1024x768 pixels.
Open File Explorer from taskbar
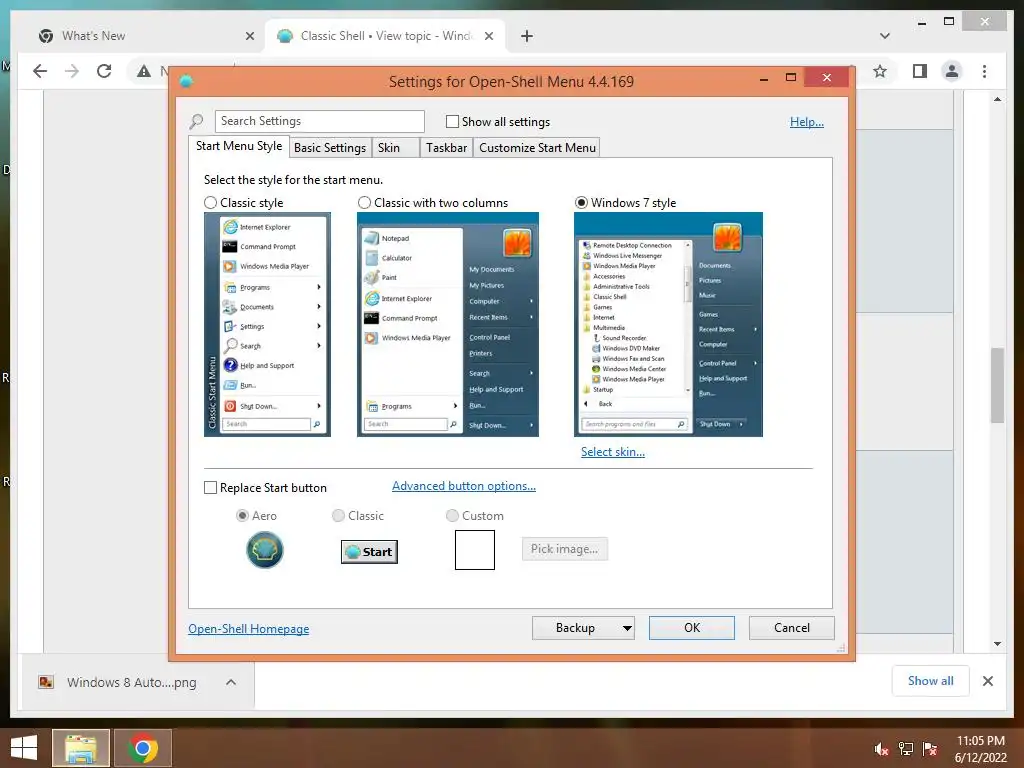[81, 748]
